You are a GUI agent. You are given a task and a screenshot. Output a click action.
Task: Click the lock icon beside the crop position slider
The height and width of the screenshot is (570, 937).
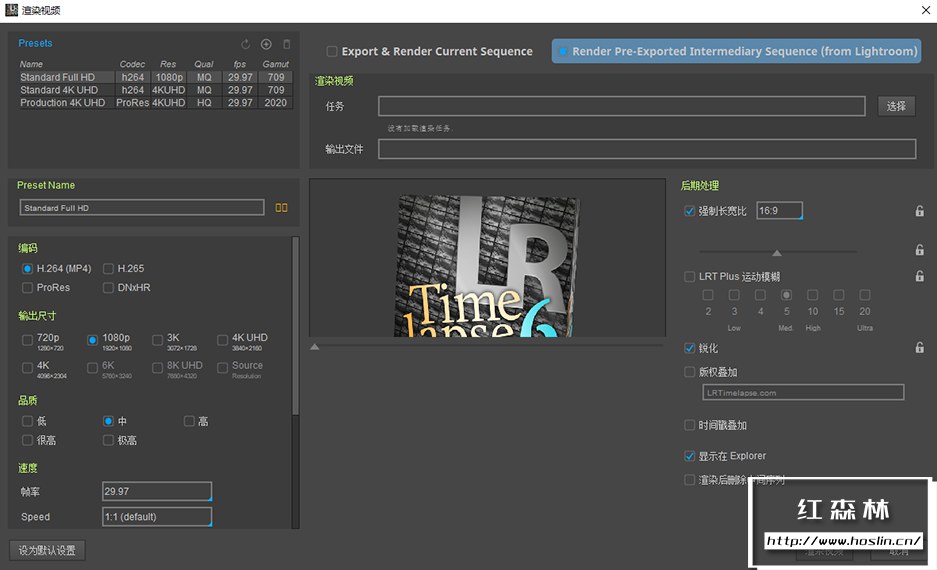point(919,251)
